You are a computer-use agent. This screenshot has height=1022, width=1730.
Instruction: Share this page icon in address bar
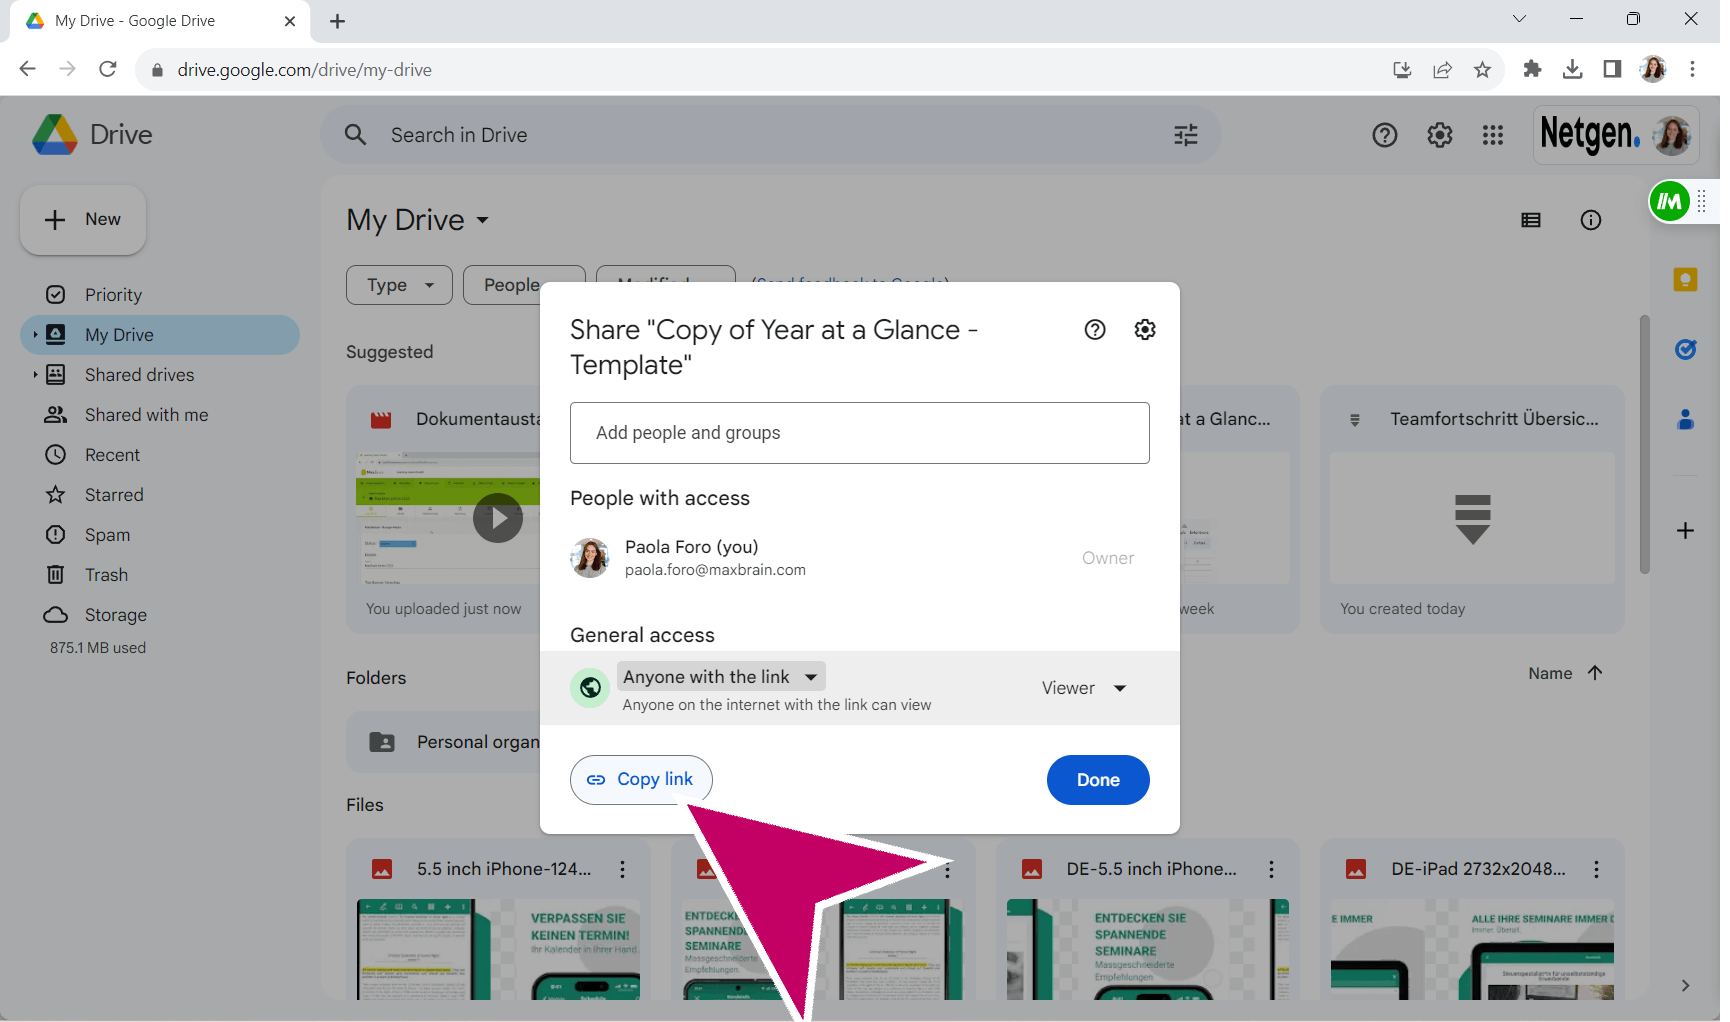(x=1442, y=69)
